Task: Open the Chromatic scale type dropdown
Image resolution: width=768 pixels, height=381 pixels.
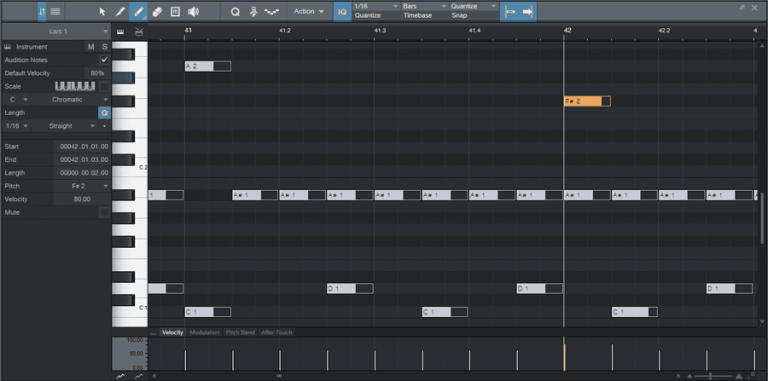Action: click(72, 99)
